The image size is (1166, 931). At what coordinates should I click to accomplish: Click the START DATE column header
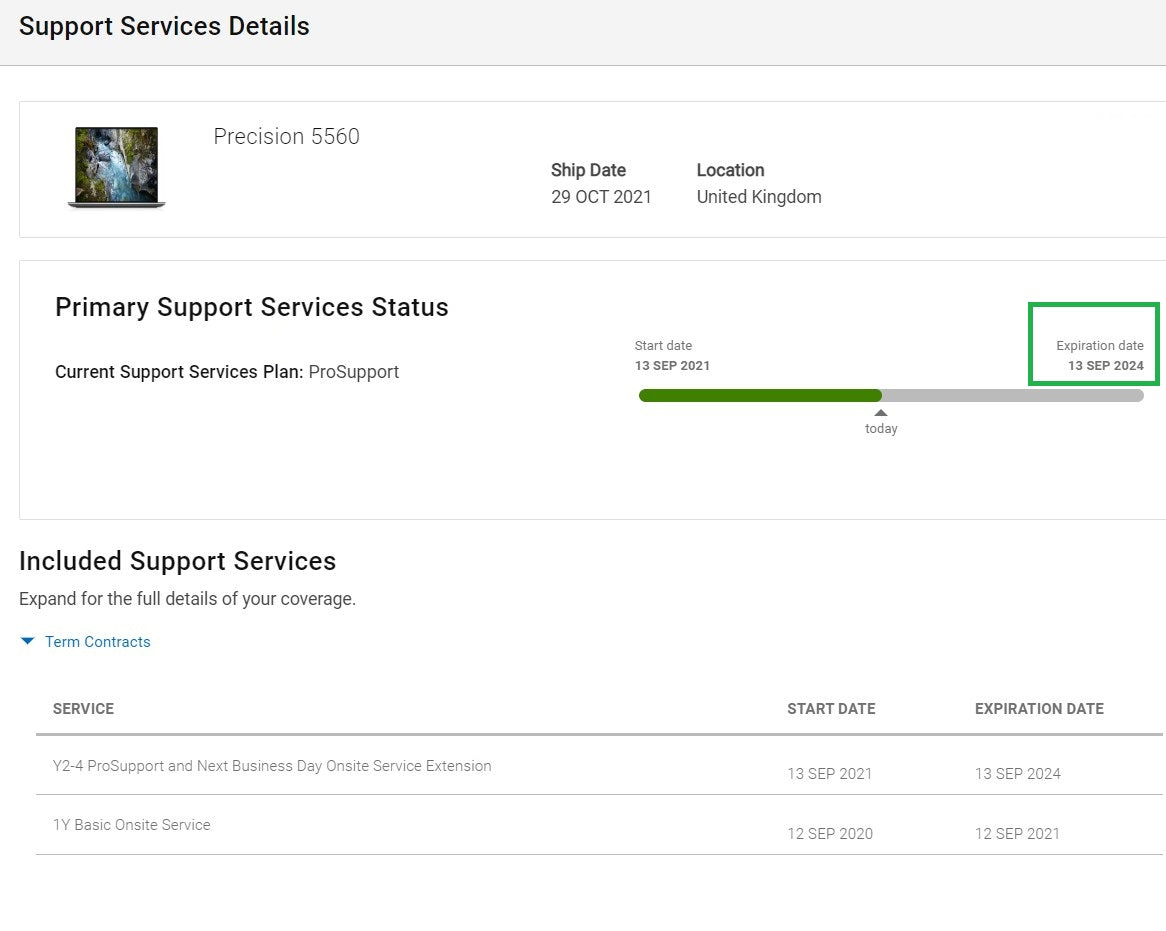point(831,709)
